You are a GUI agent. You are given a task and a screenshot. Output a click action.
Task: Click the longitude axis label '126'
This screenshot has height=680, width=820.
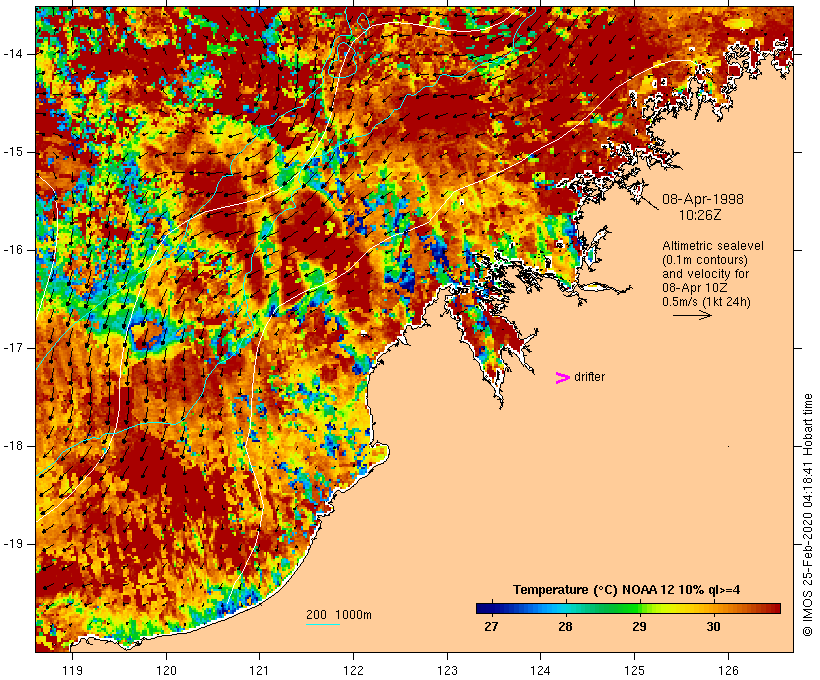pos(728,671)
